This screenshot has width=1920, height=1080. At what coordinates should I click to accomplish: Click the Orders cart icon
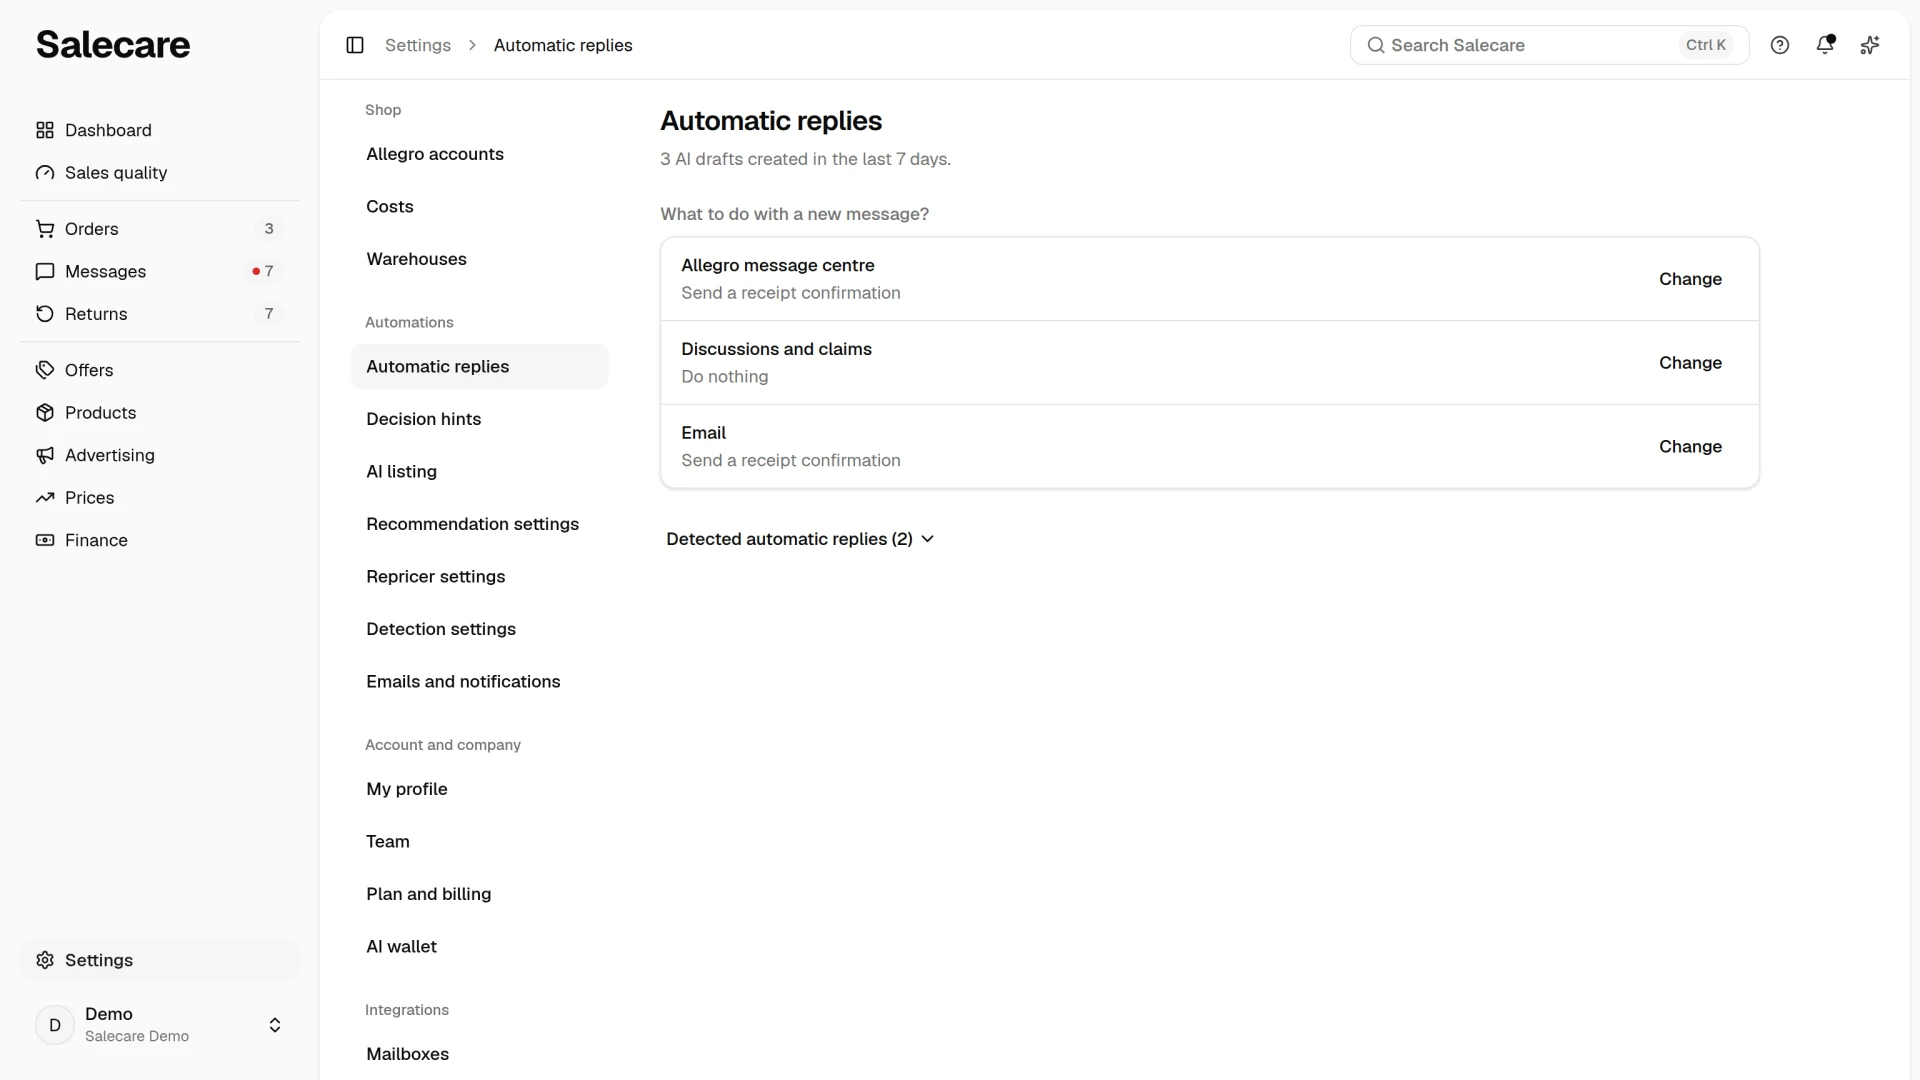45,229
